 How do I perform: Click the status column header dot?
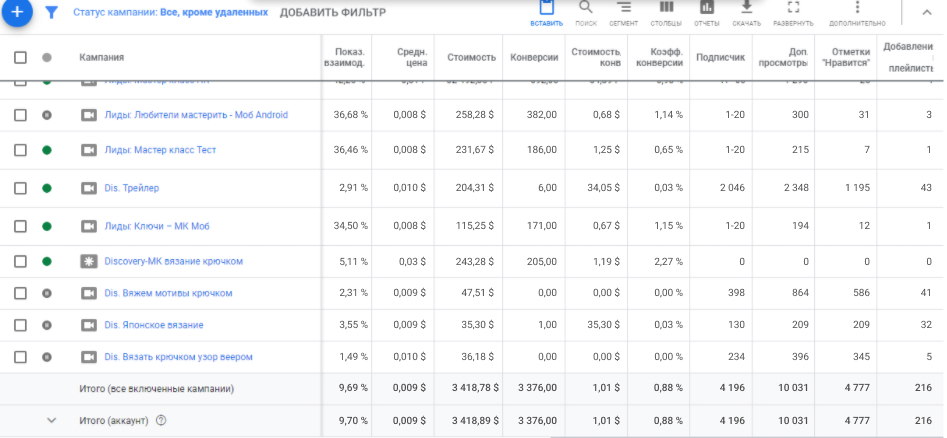(47, 57)
